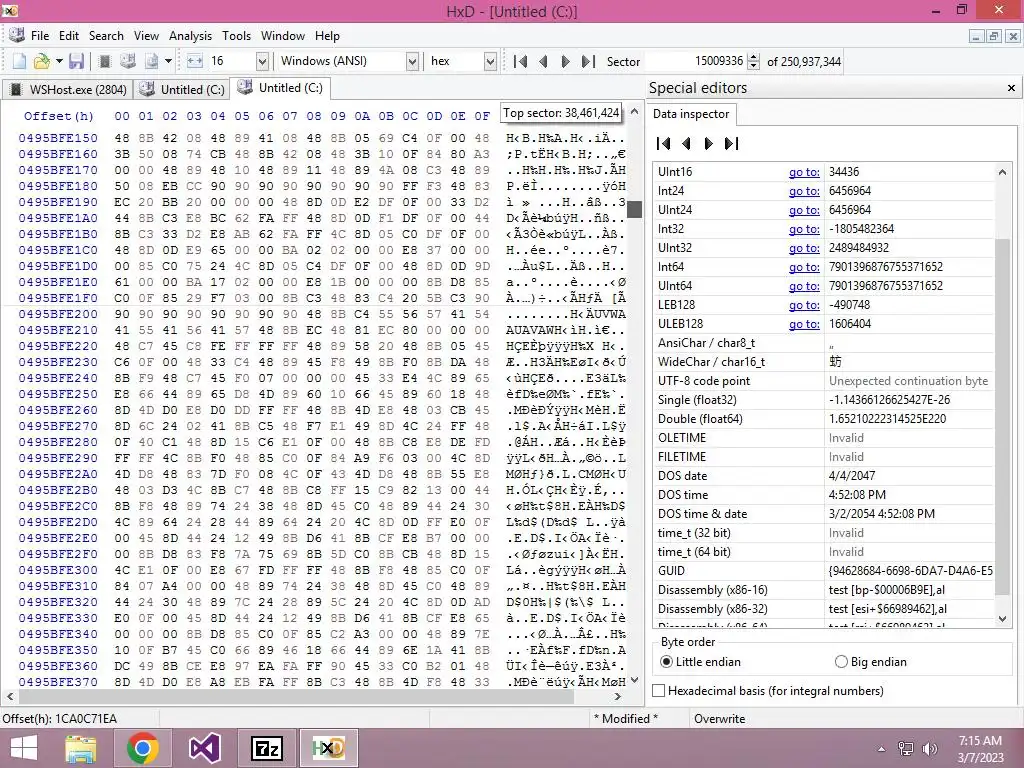This screenshot has height=768, width=1024.
Task: Expand the Open file dropdown arrow
Action: coord(59,61)
